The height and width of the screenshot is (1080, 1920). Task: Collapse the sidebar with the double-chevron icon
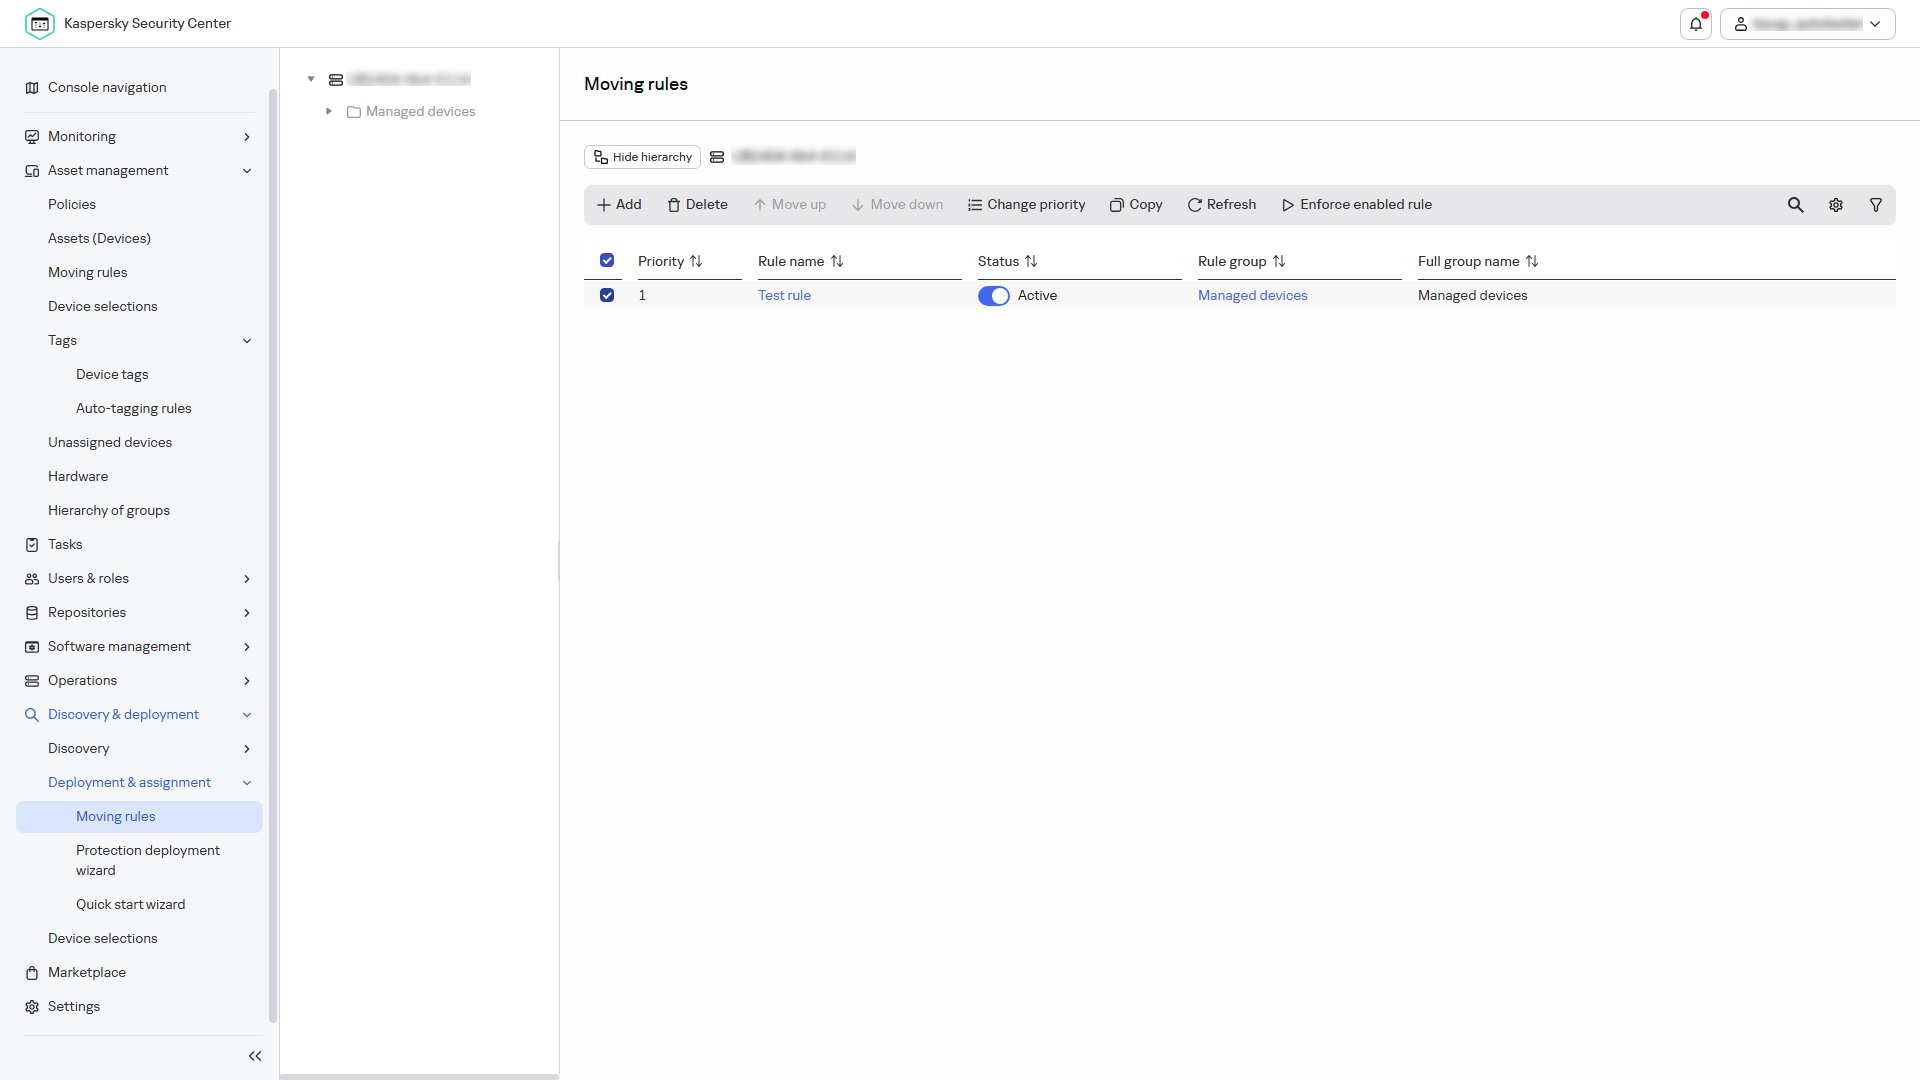(x=255, y=1056)
